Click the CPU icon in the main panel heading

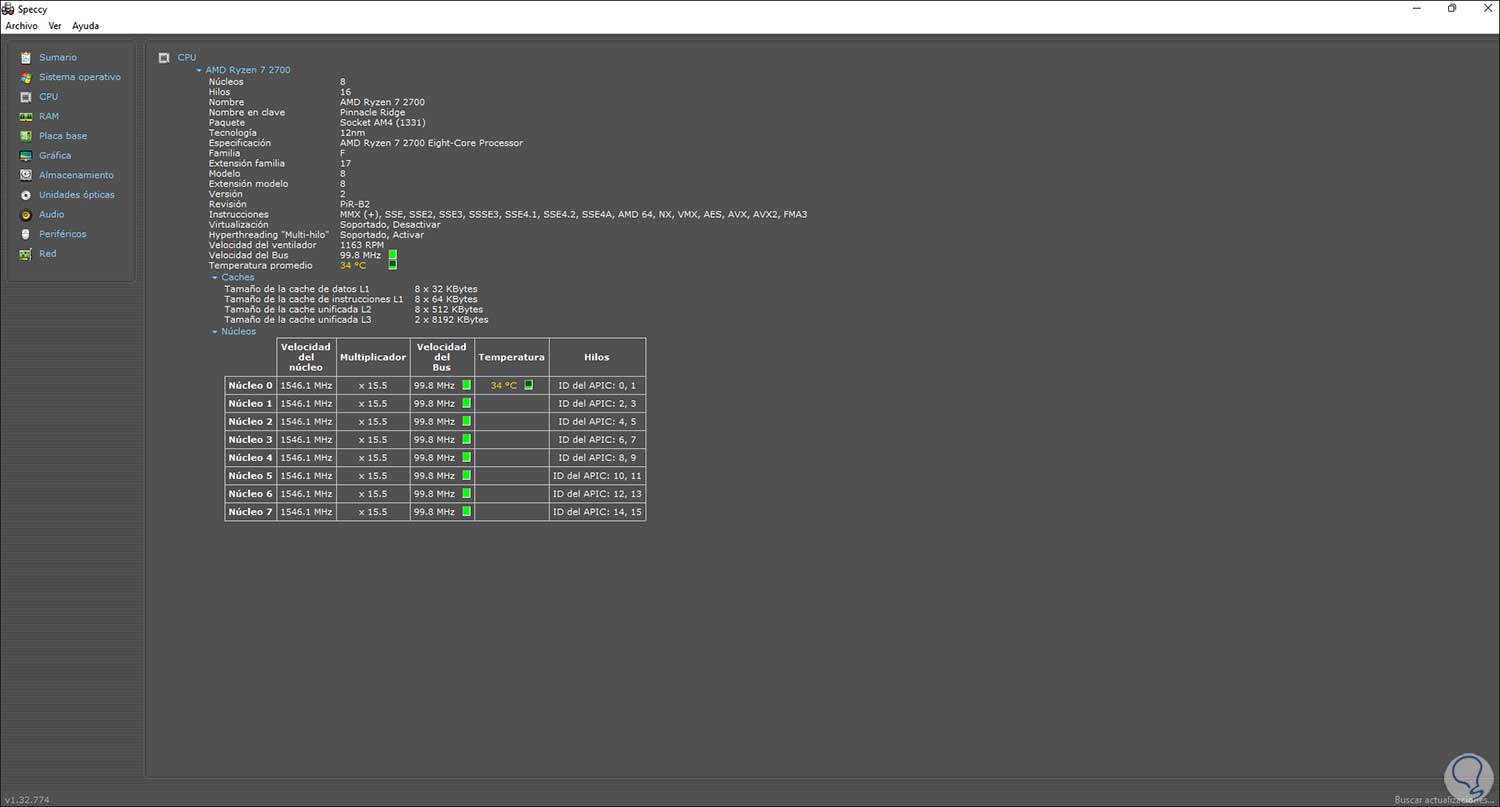click(x=164, y=58)
